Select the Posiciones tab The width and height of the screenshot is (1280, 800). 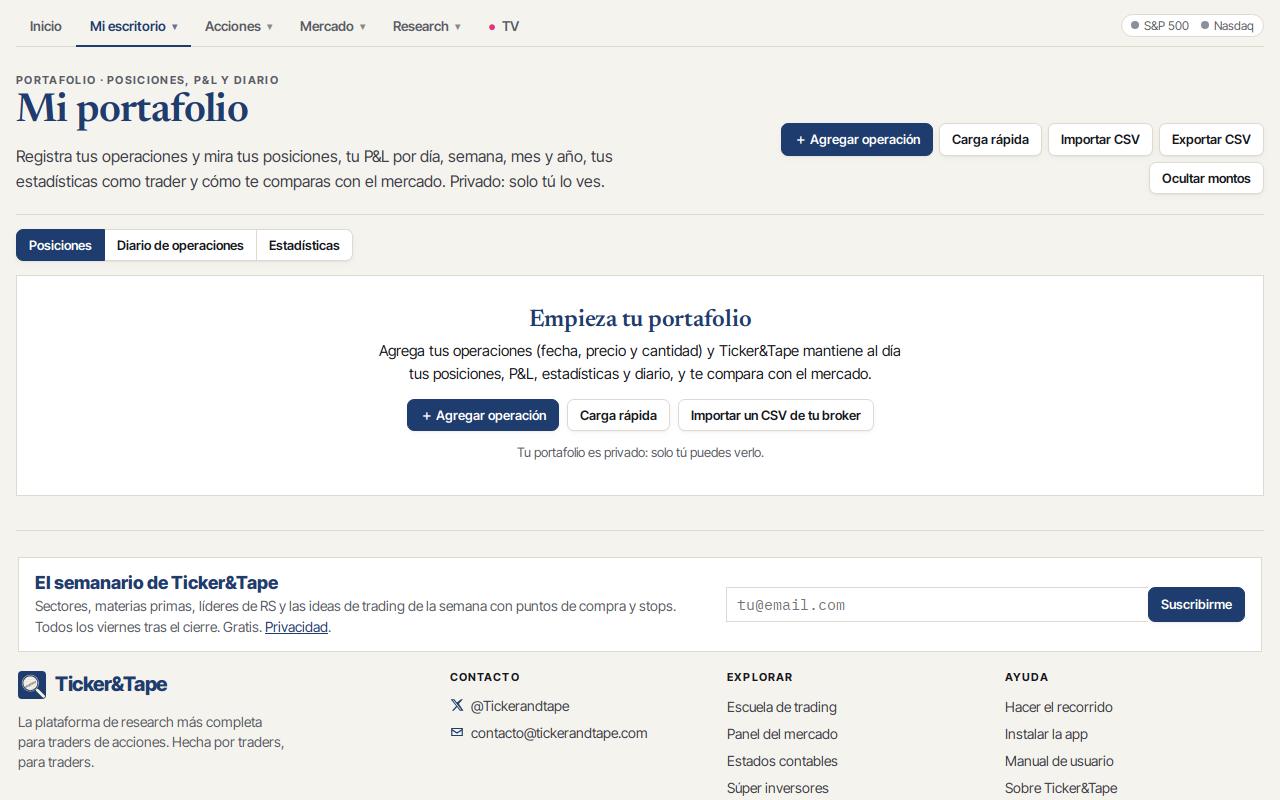click(60, 245)
